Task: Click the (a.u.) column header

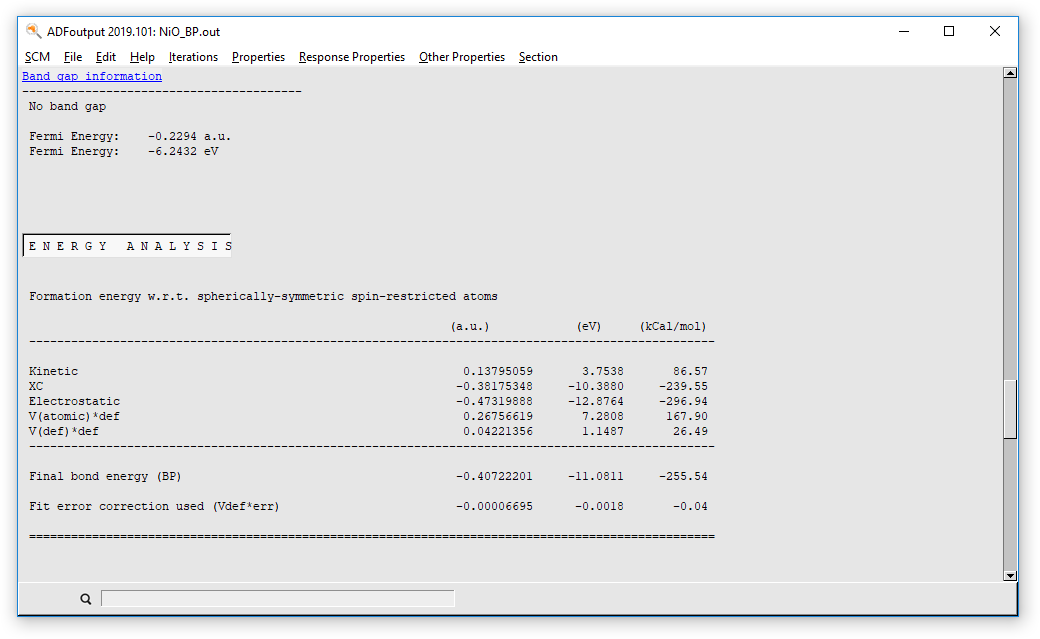Action: tap(470, 326)
